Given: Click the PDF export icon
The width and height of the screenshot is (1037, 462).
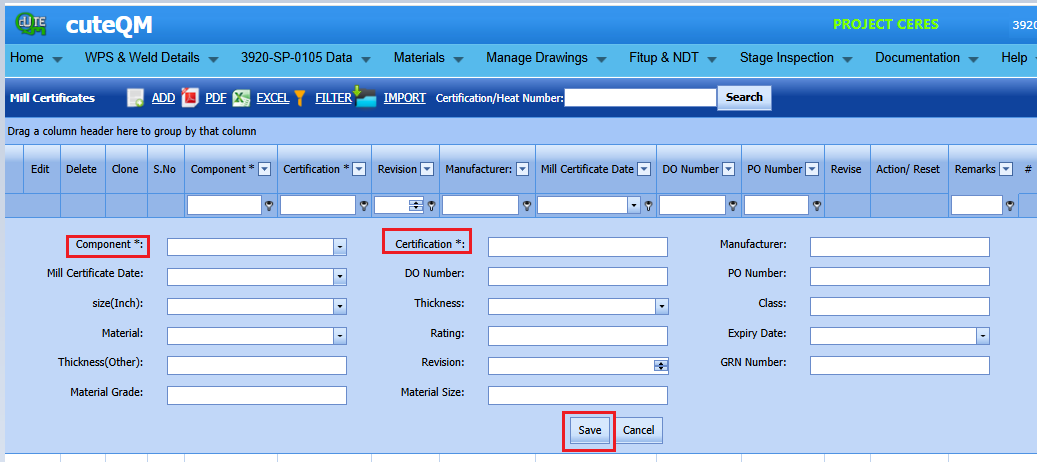Looking at the screenshot, I should click(x=190, y=98).
